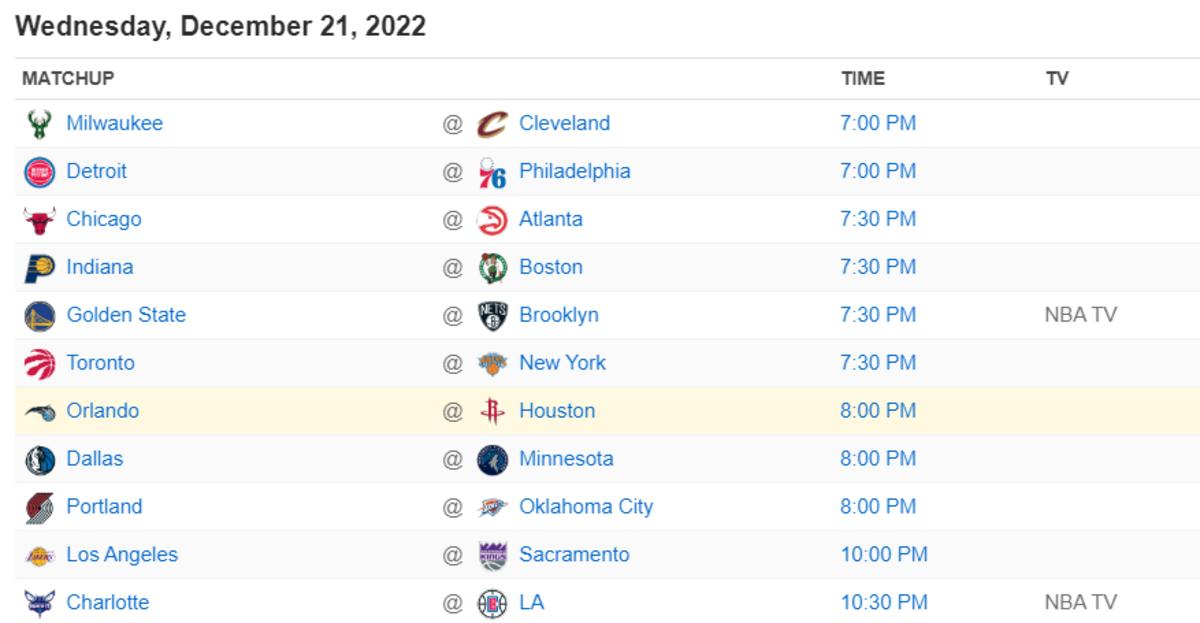Click the Sacramento Kings logo icon

click(492, 555)
